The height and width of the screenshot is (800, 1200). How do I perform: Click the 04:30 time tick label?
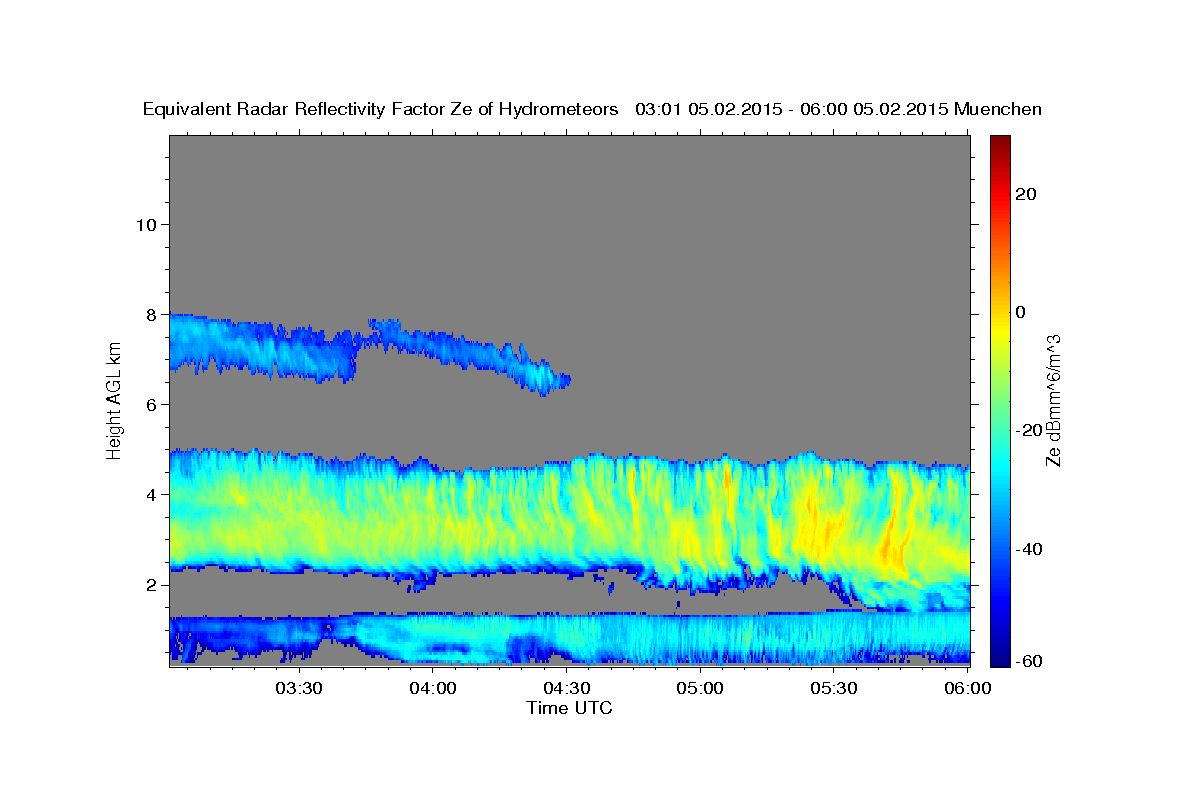tap(566, 688)
